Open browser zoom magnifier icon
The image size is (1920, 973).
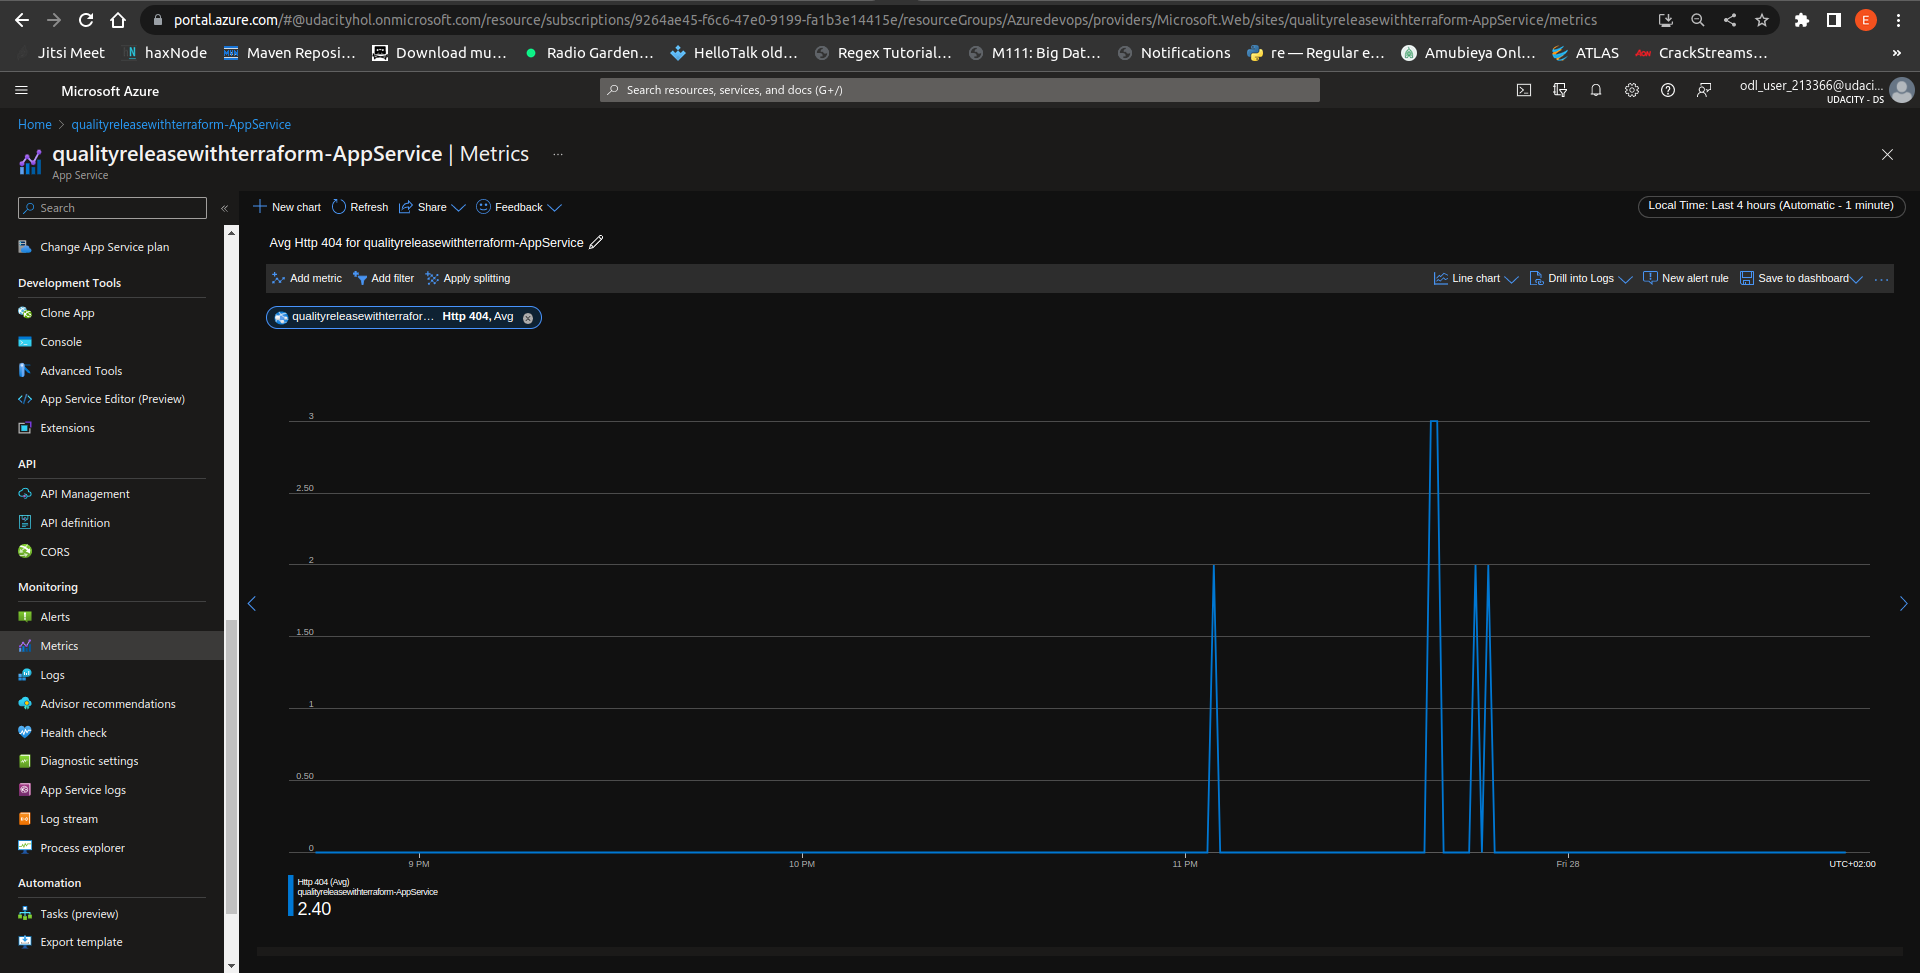tap(1698, 20)
